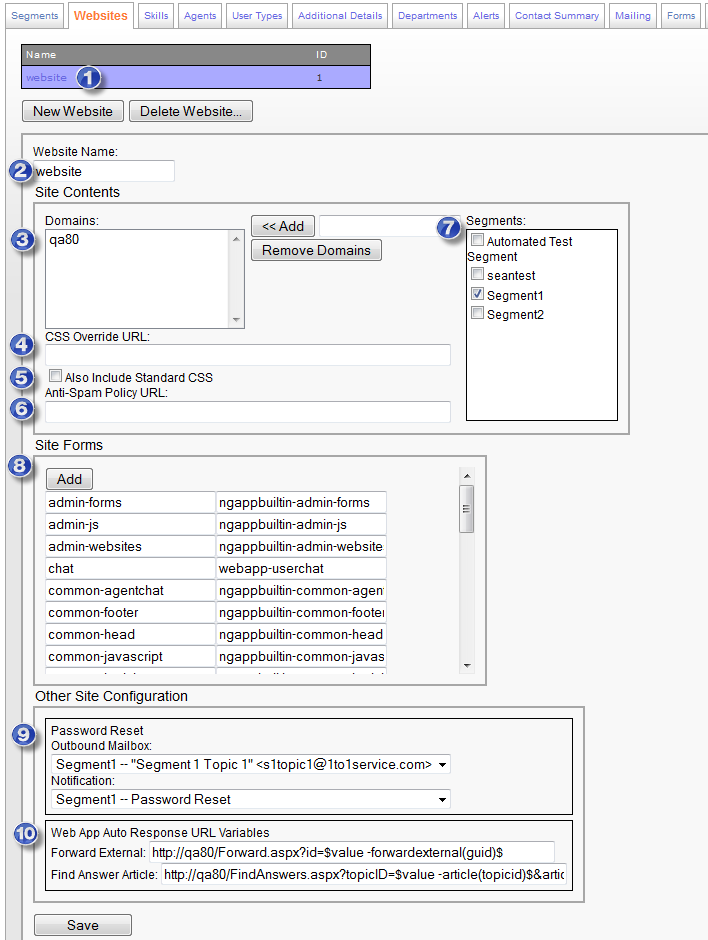Check the seantest segment checkbox
Screen dimensions: 708x940
[x=478, y=274]
